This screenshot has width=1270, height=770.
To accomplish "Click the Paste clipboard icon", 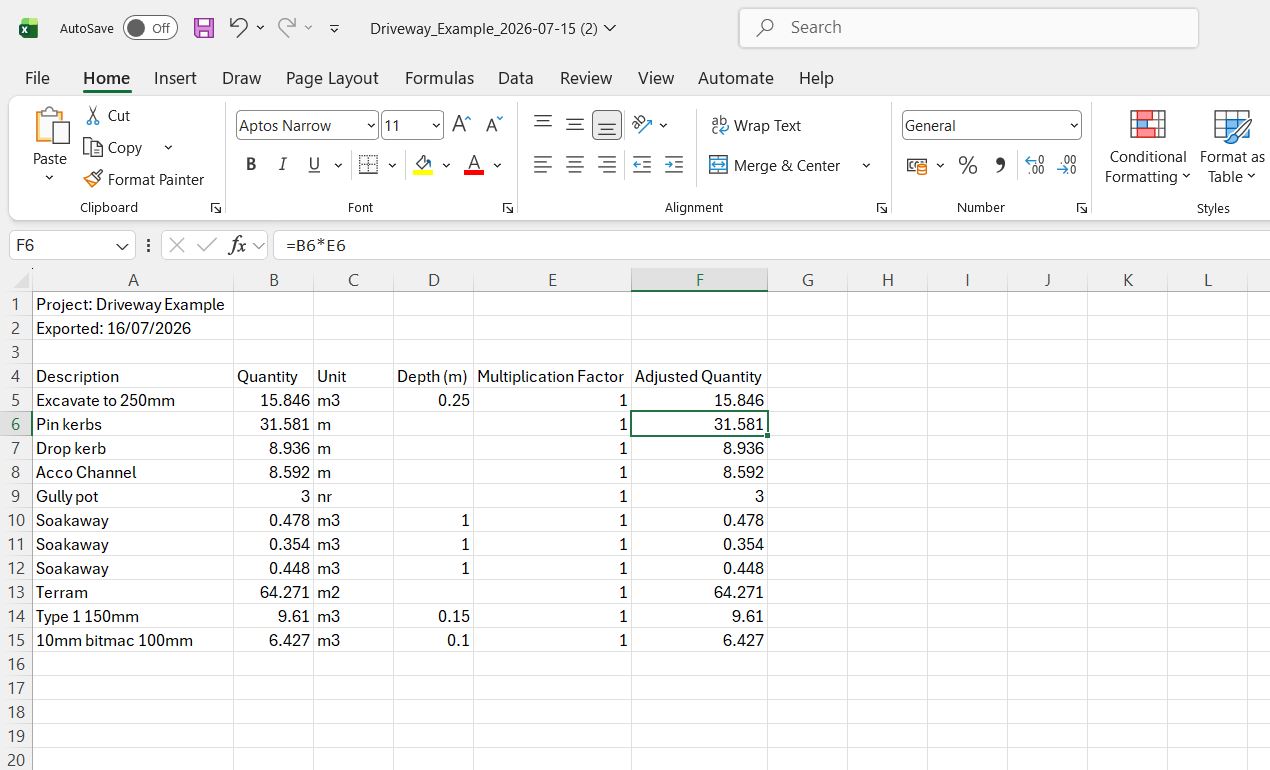I will coord(50,126).
